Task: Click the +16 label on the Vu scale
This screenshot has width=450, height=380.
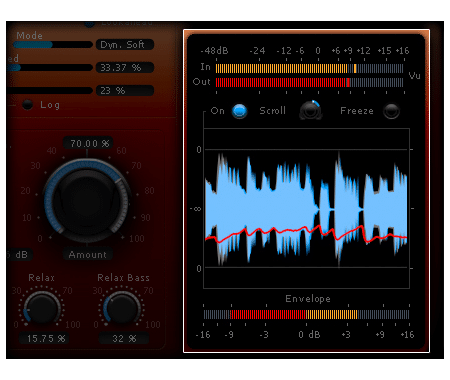Action: (x=402, y=51)
